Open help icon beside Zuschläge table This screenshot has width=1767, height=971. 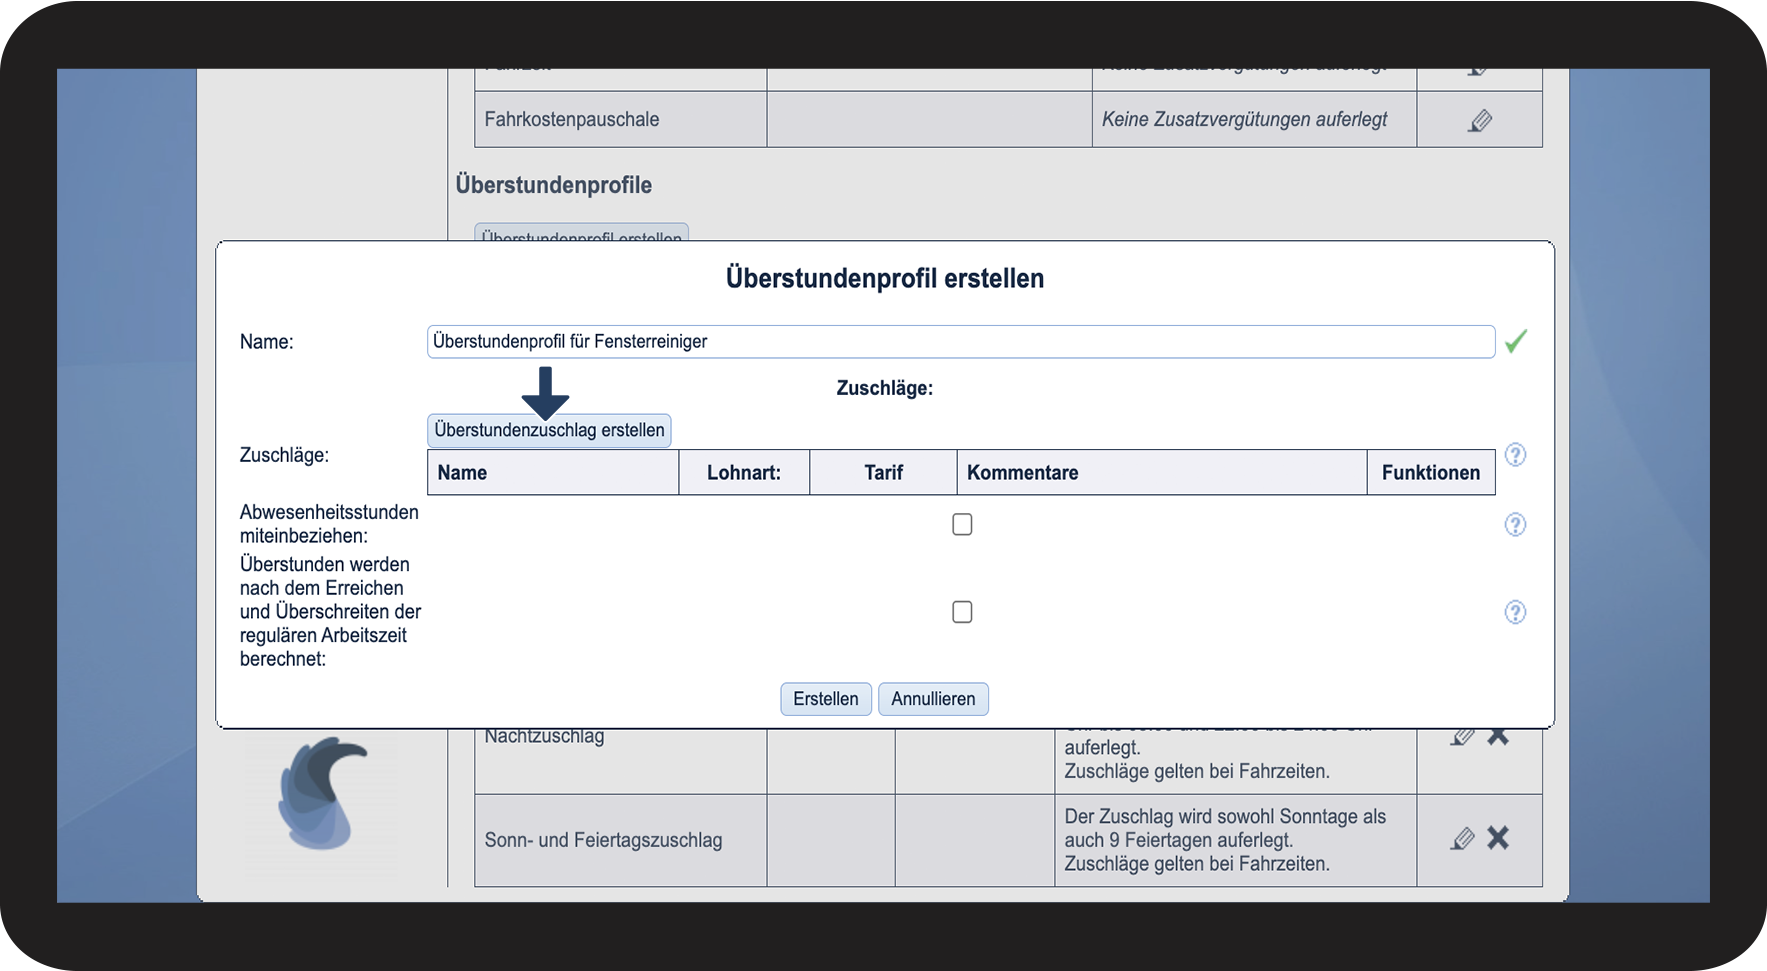(1515, 455)
